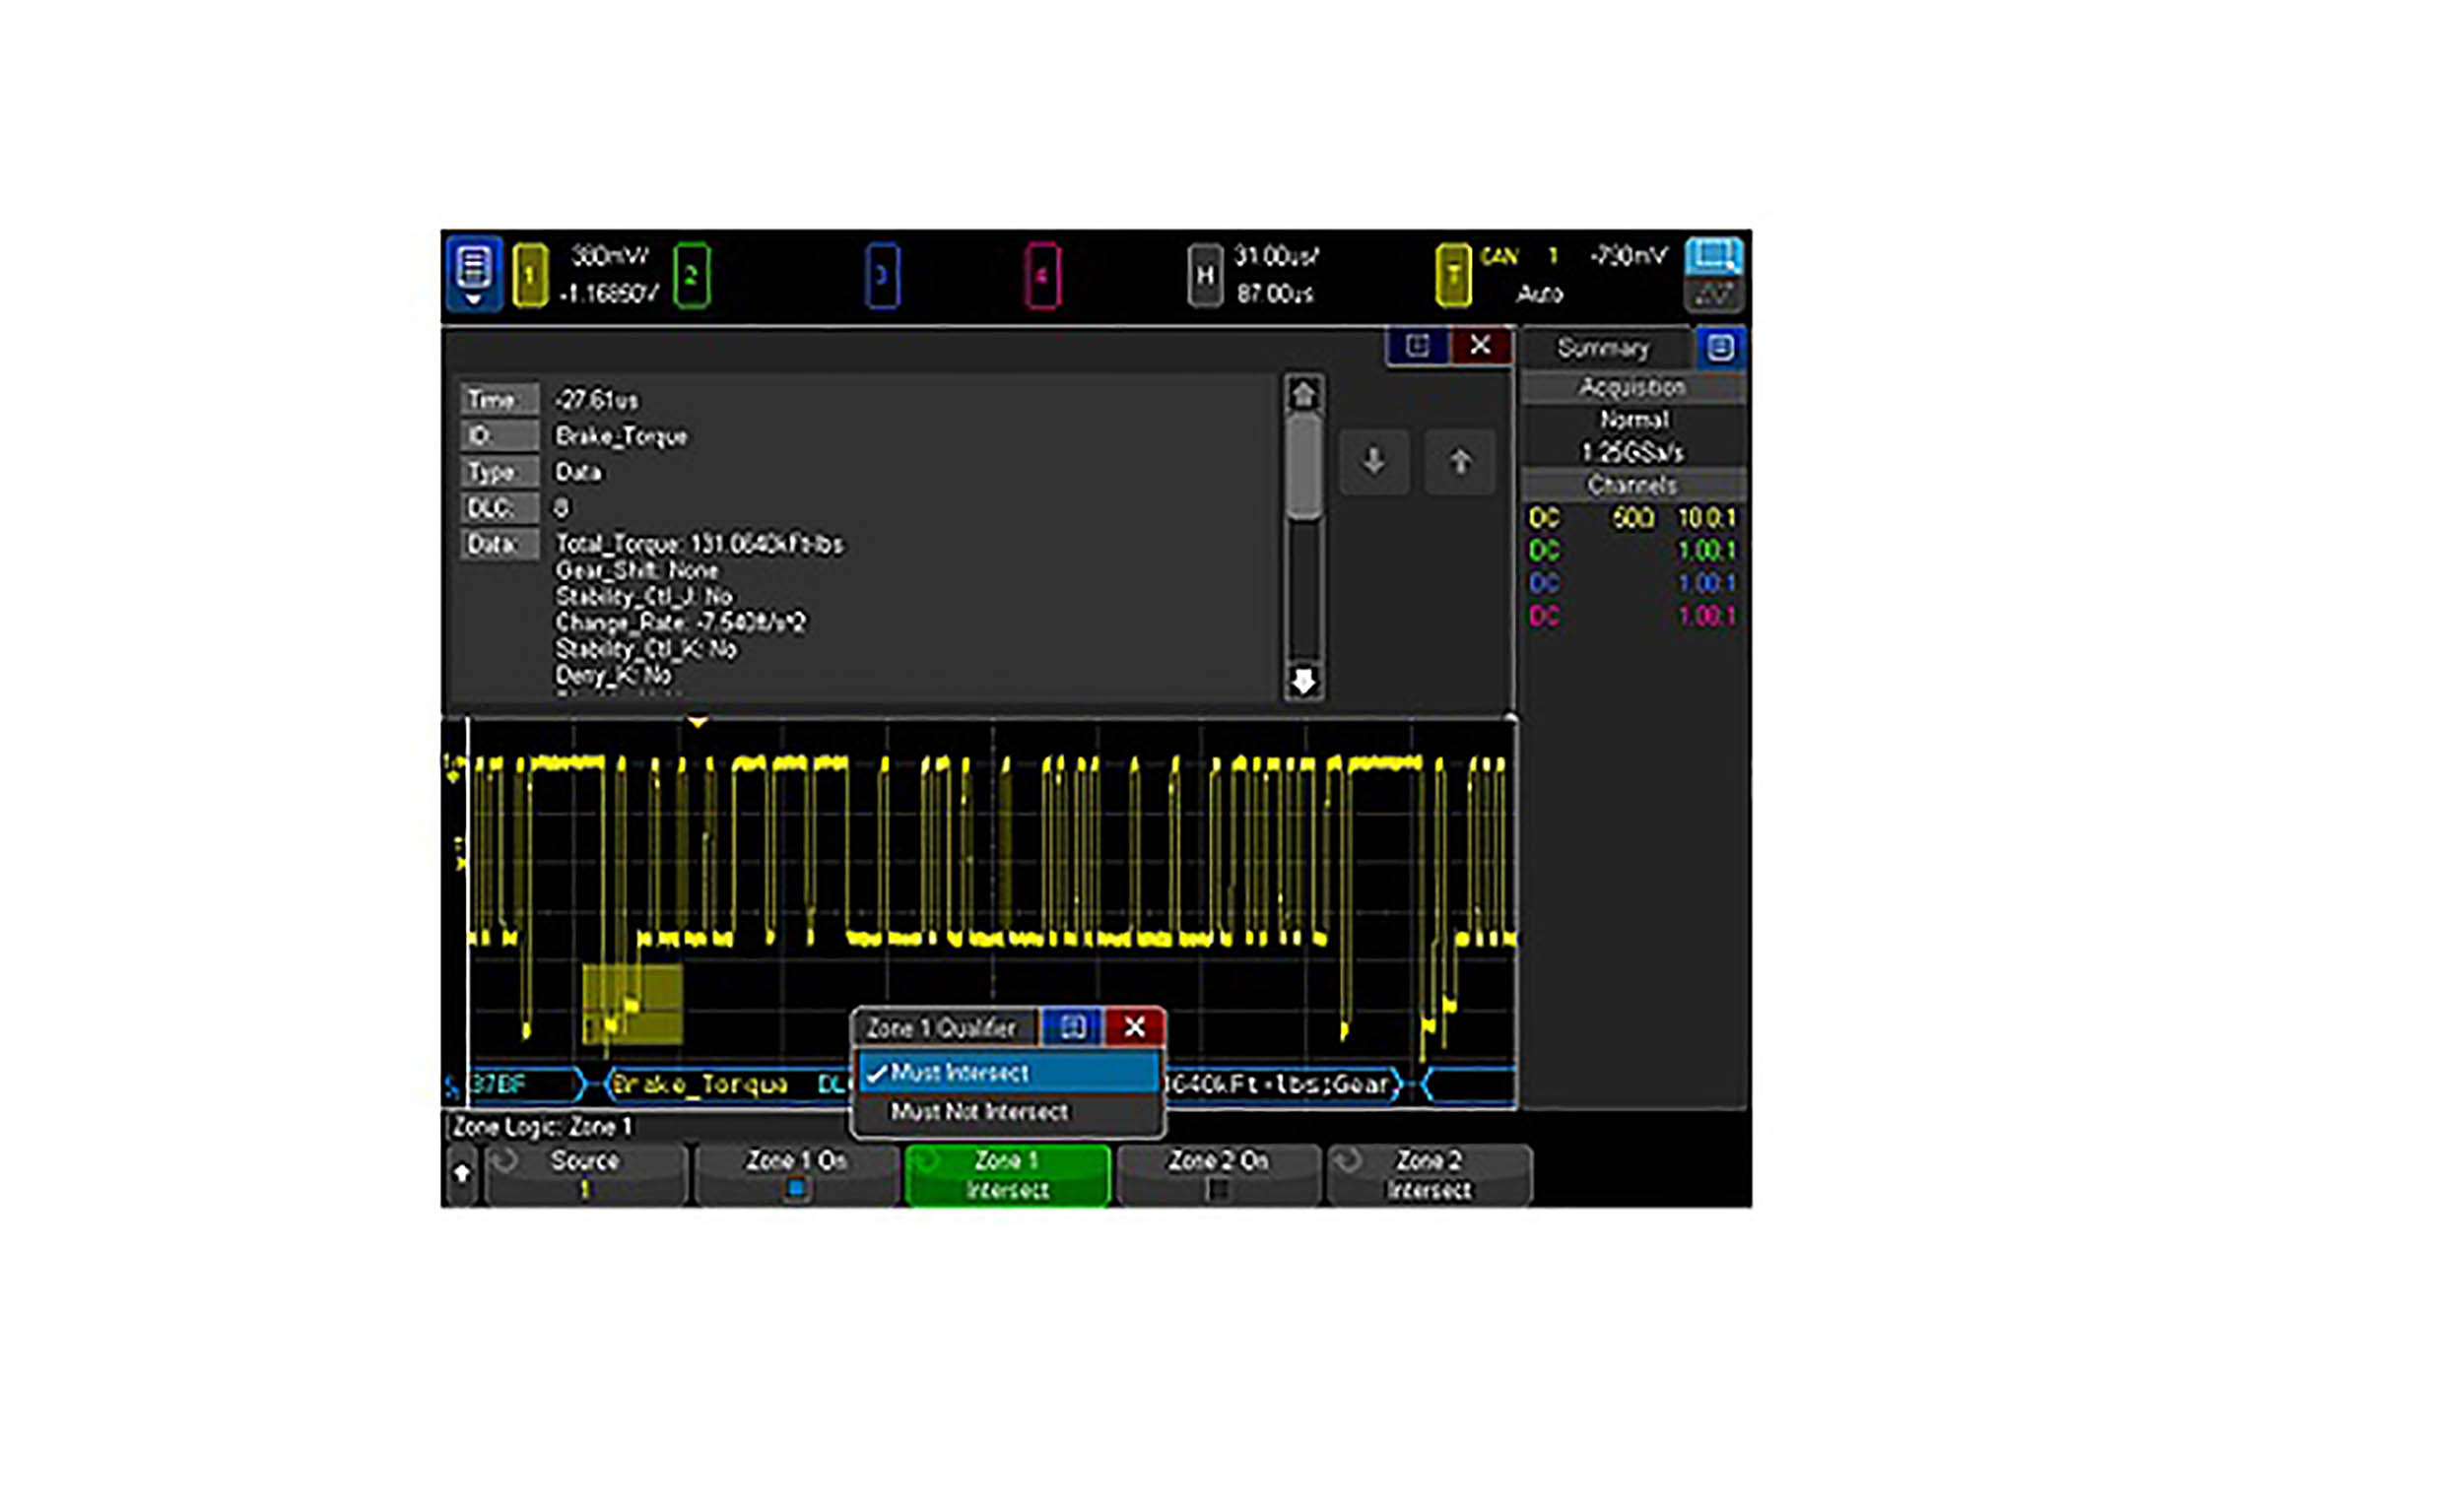Click the display icon at top-right corner
Viewport: 2463px width, 1512px height.
pyautogui.click(x=1714, y=256)
